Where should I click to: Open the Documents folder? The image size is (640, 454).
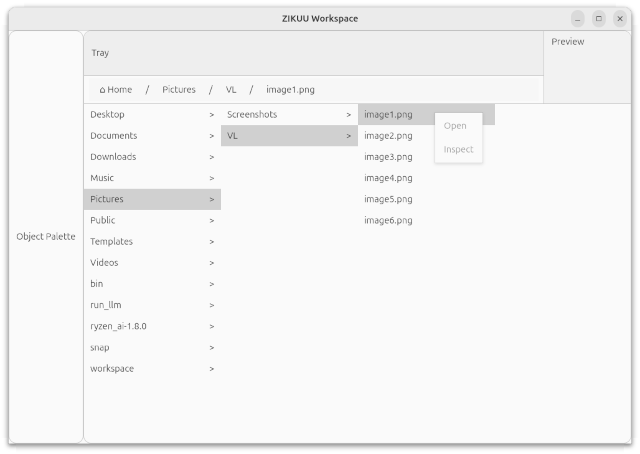tap(152, 136)
